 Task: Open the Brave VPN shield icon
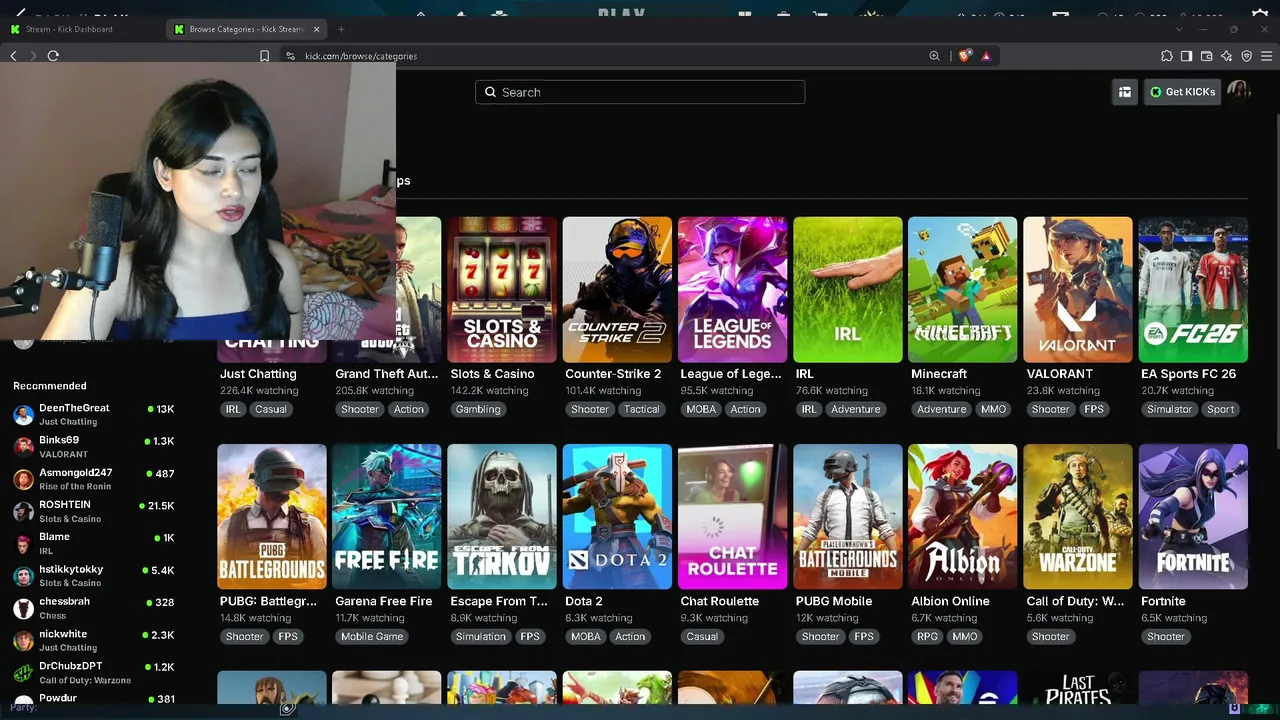click(x=1246, y=56)
